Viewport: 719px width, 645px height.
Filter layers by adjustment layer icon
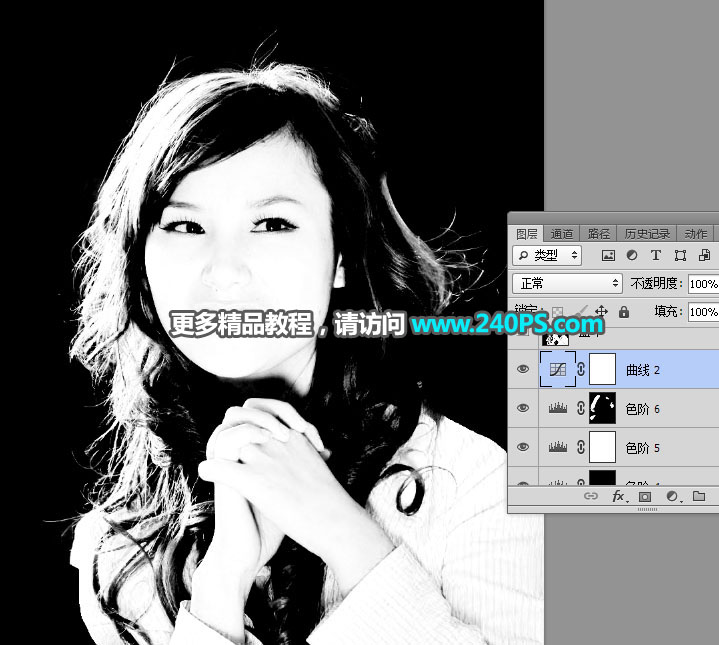click(x=632, y=255)
